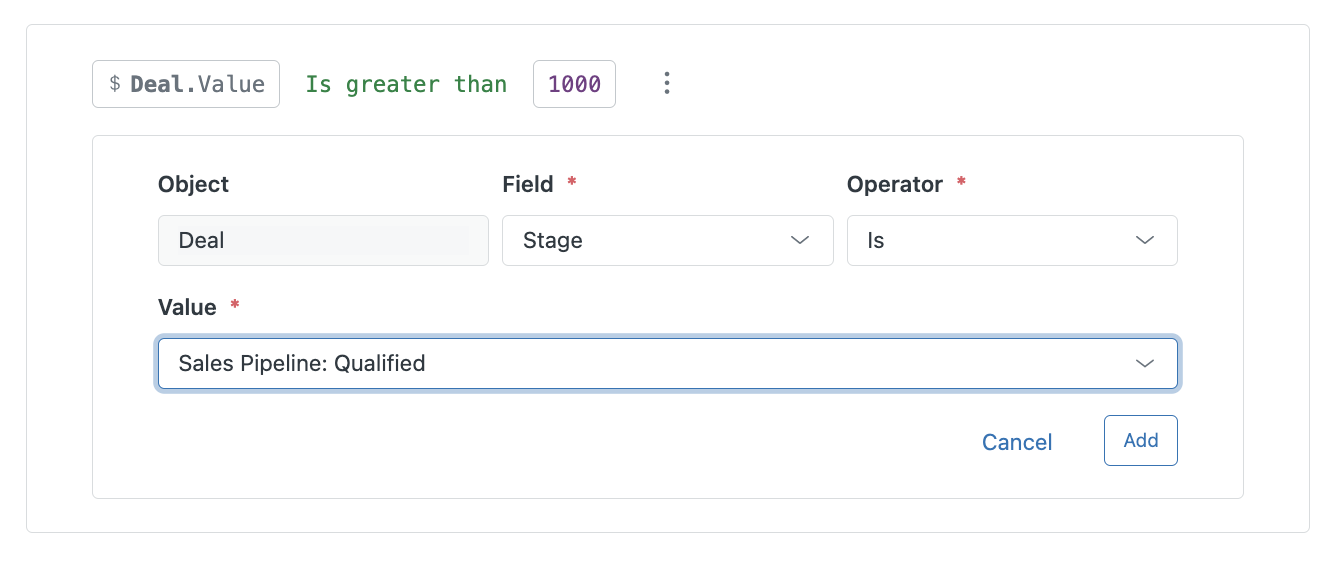Click the disabled Deal object field
The width and height of the screenshot is (1336, 564).
point(323,241)
